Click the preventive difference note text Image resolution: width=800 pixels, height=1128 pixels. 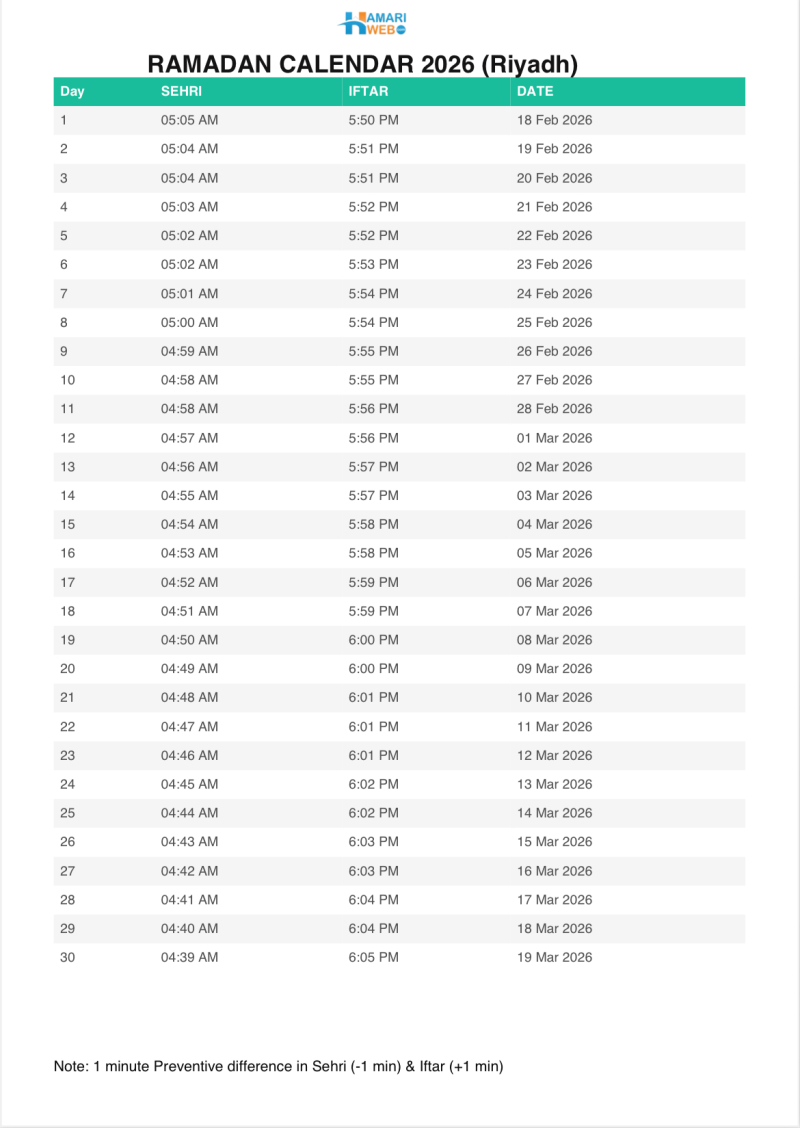tap(278, 1067)
